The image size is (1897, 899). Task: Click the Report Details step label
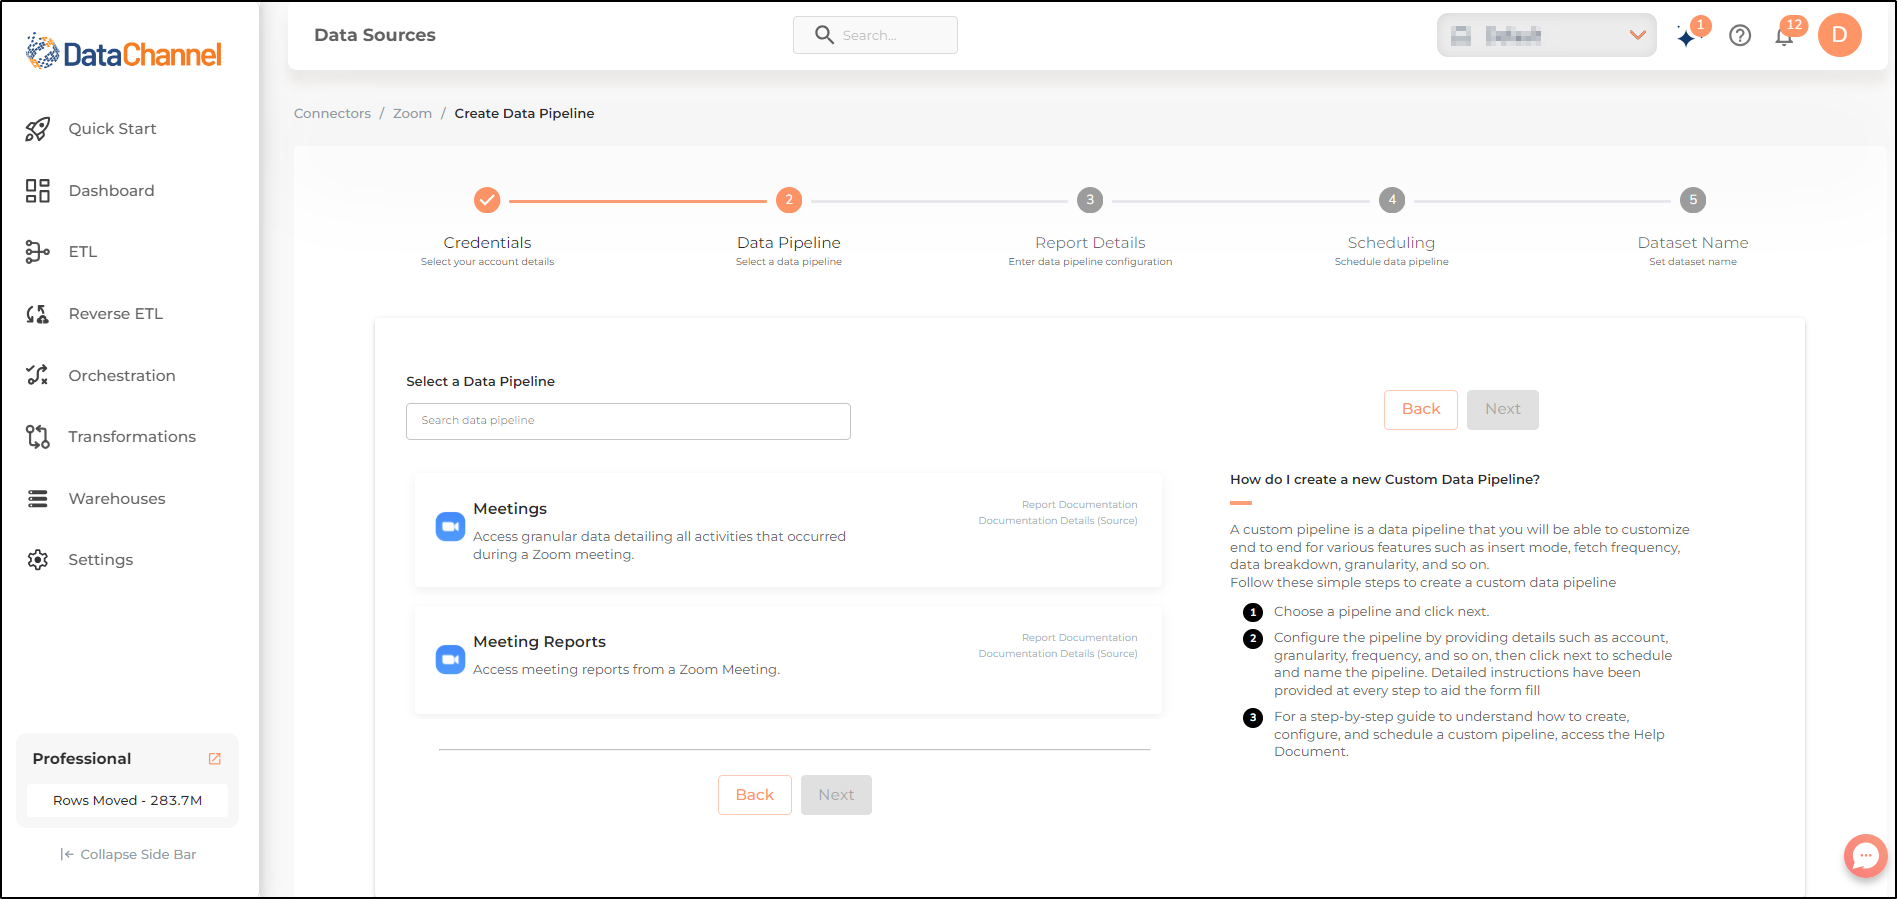coord(1090,243)
